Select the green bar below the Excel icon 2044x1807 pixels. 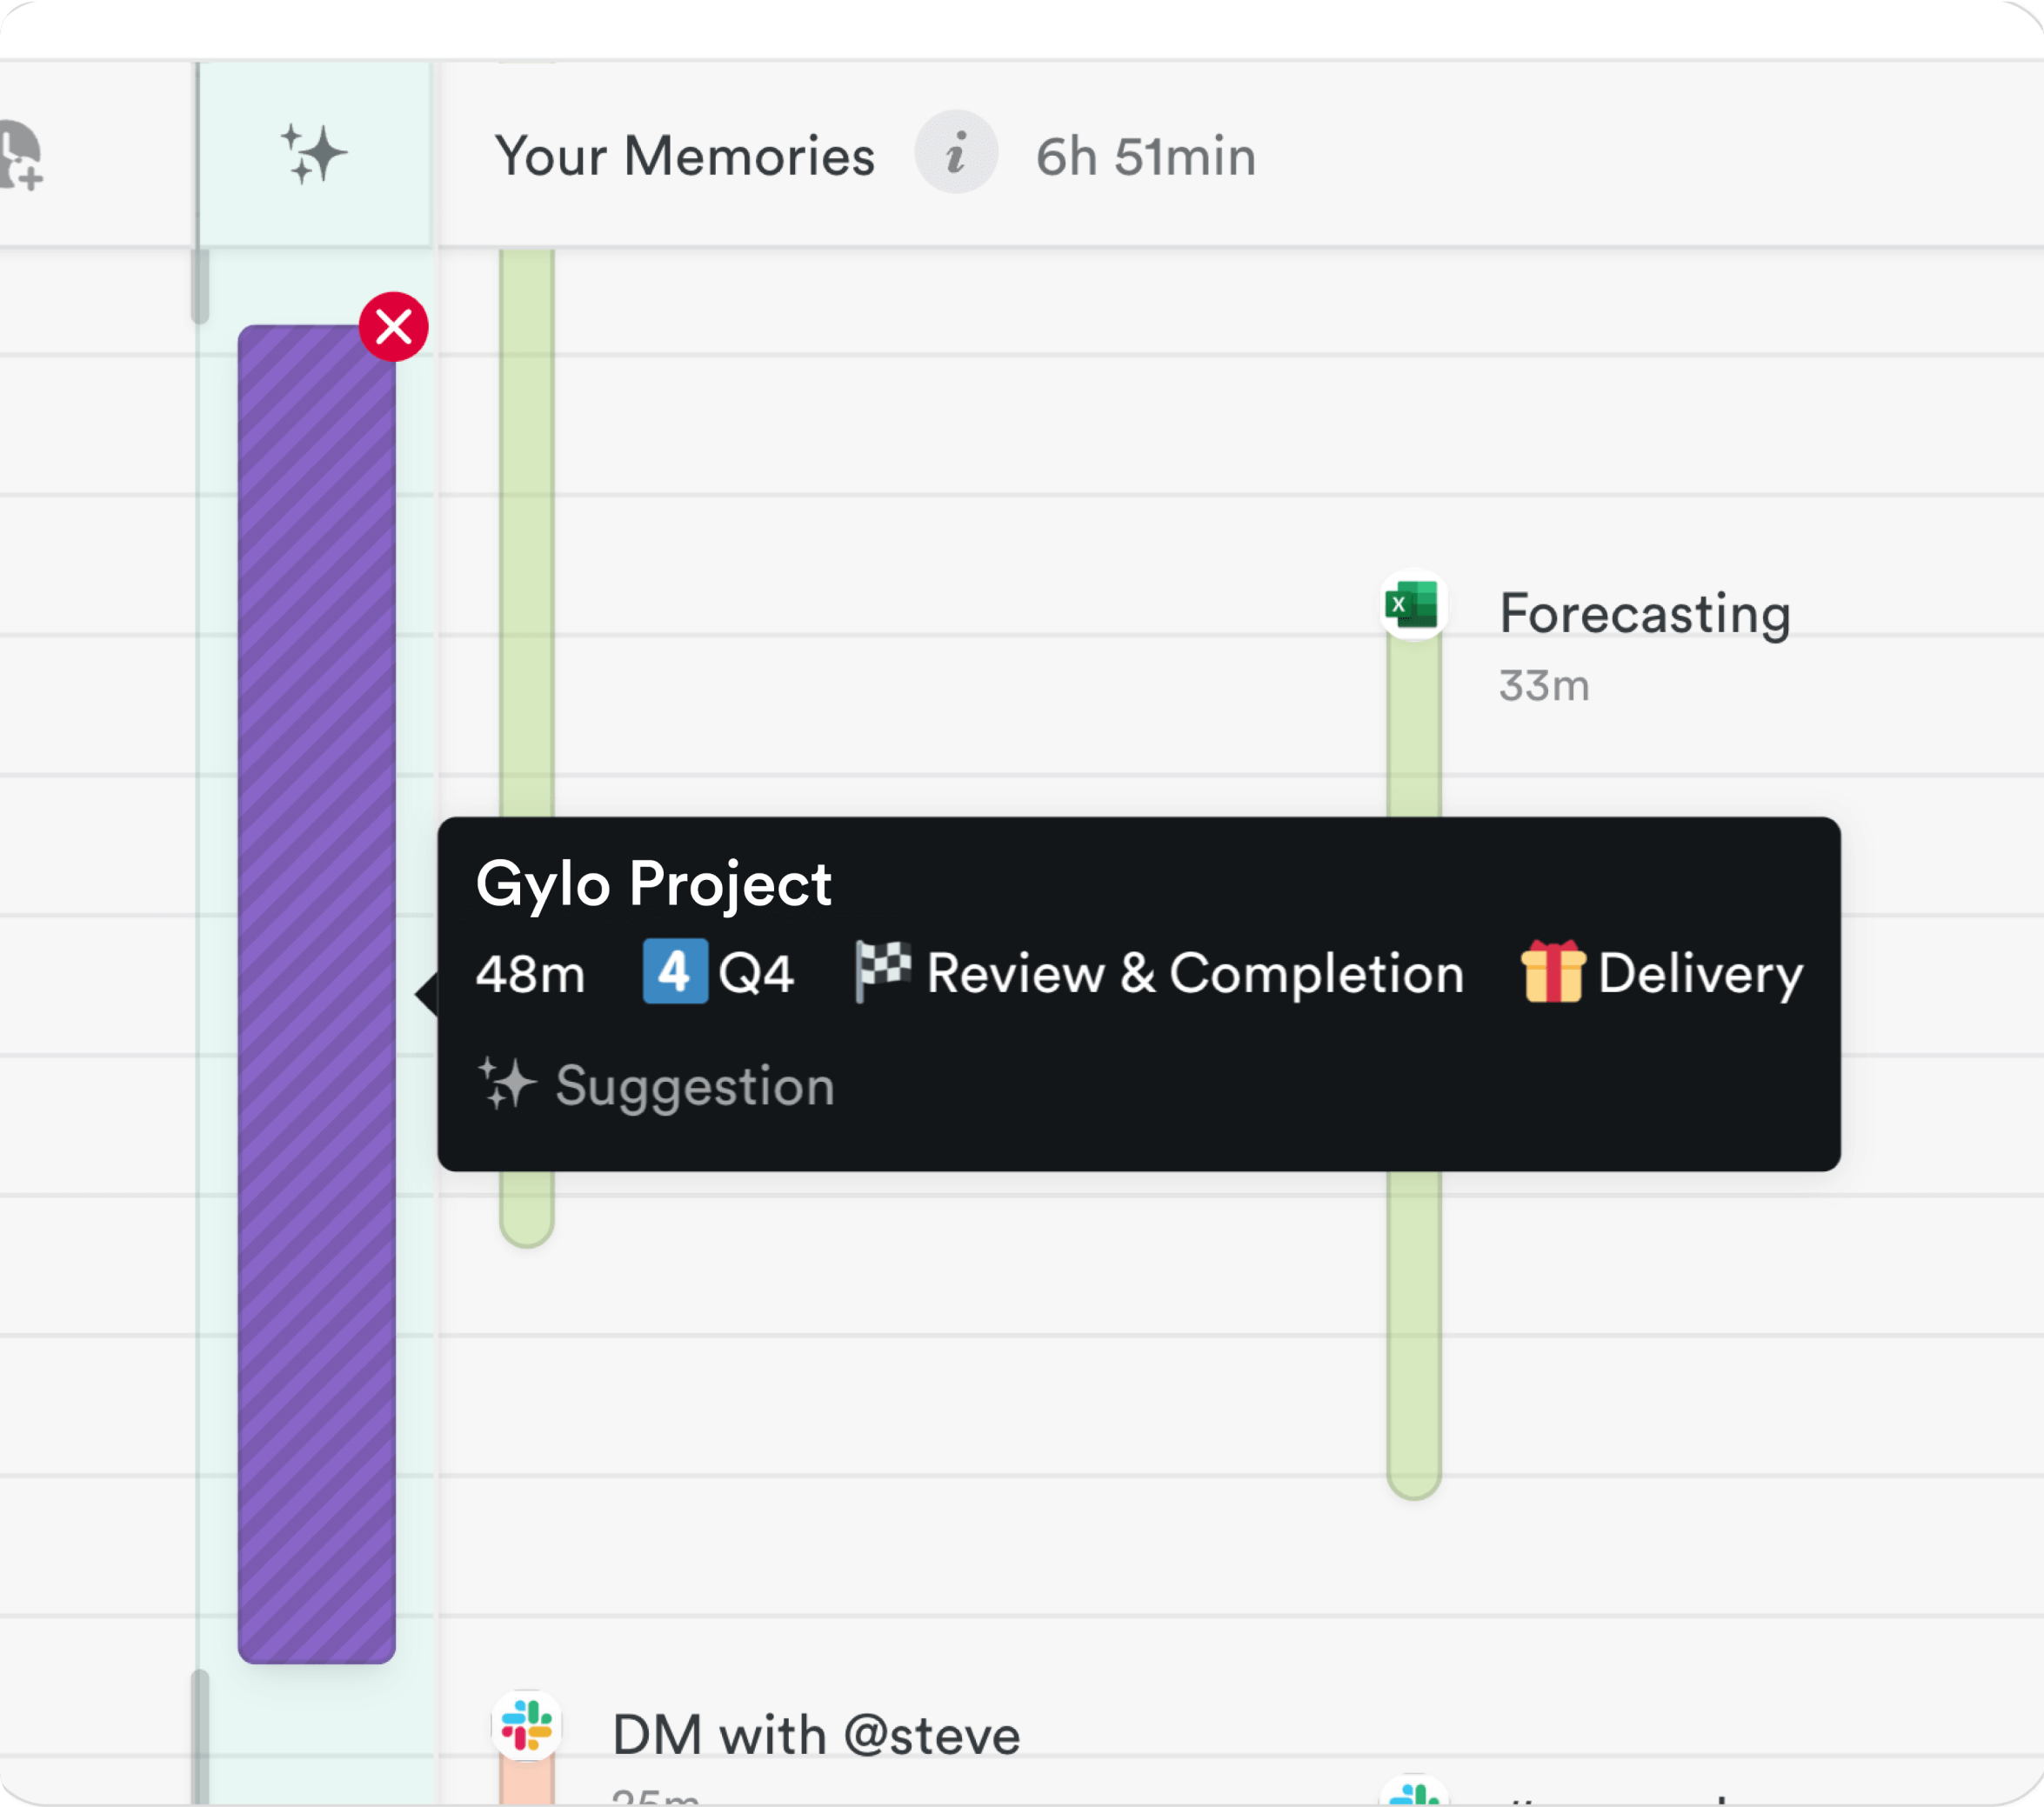click(1413, 1330)
